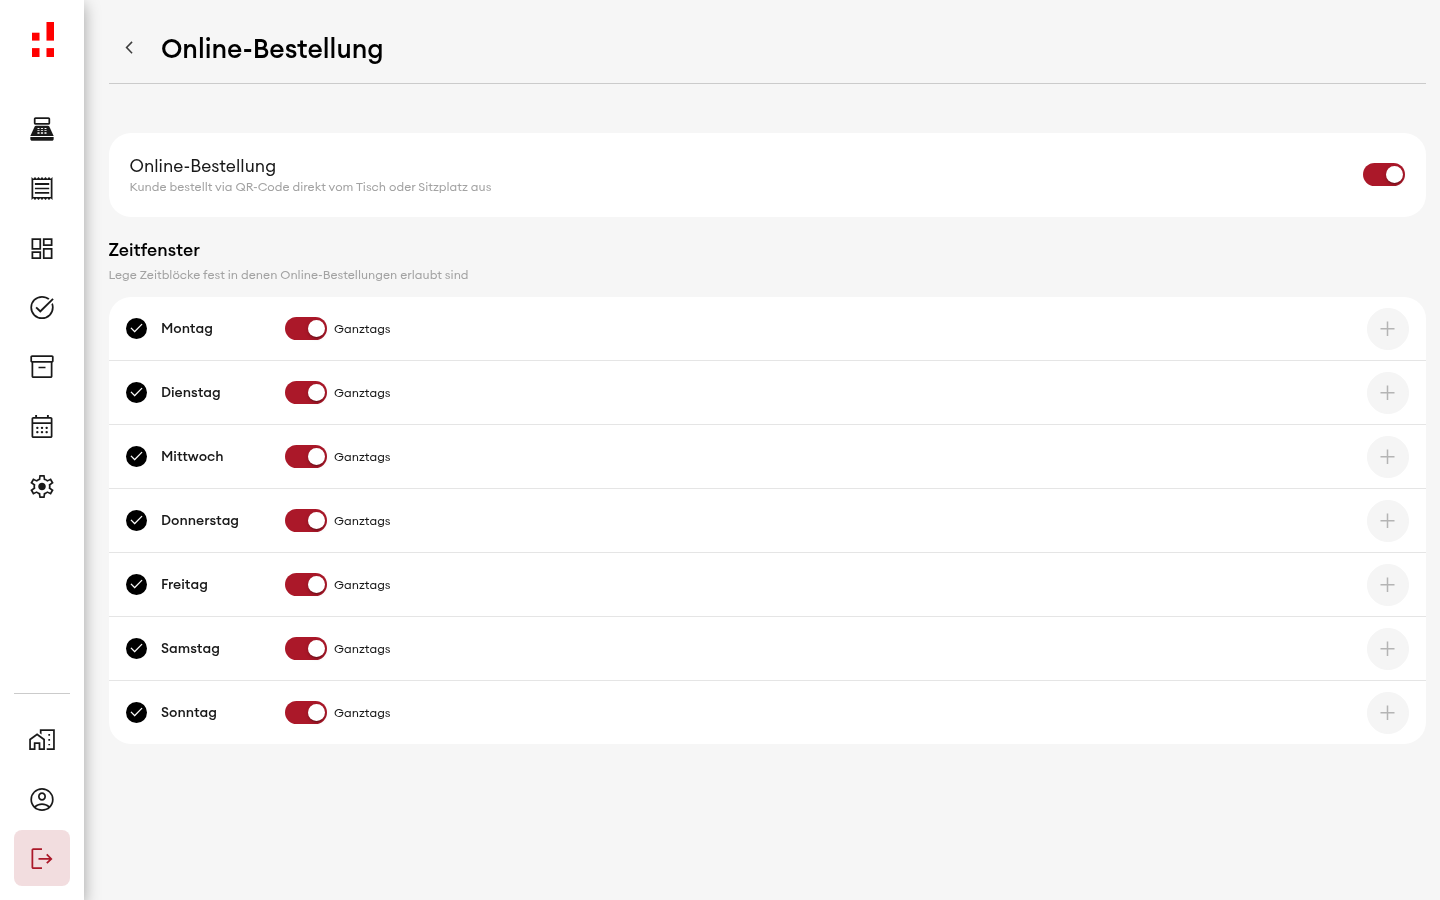The image size is (1440, 900).
Task: Toggle Ganztags switch for Dienstag
Action: point(306,393)
